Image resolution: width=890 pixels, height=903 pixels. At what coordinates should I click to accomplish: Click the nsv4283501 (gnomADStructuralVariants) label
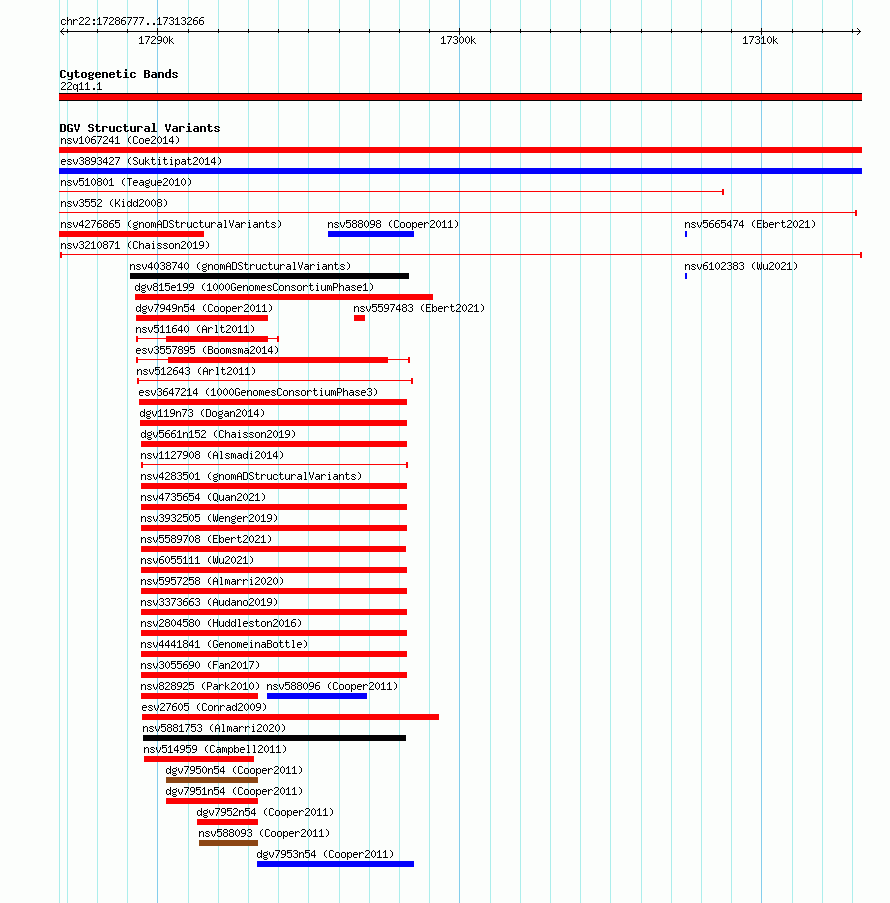251,476
